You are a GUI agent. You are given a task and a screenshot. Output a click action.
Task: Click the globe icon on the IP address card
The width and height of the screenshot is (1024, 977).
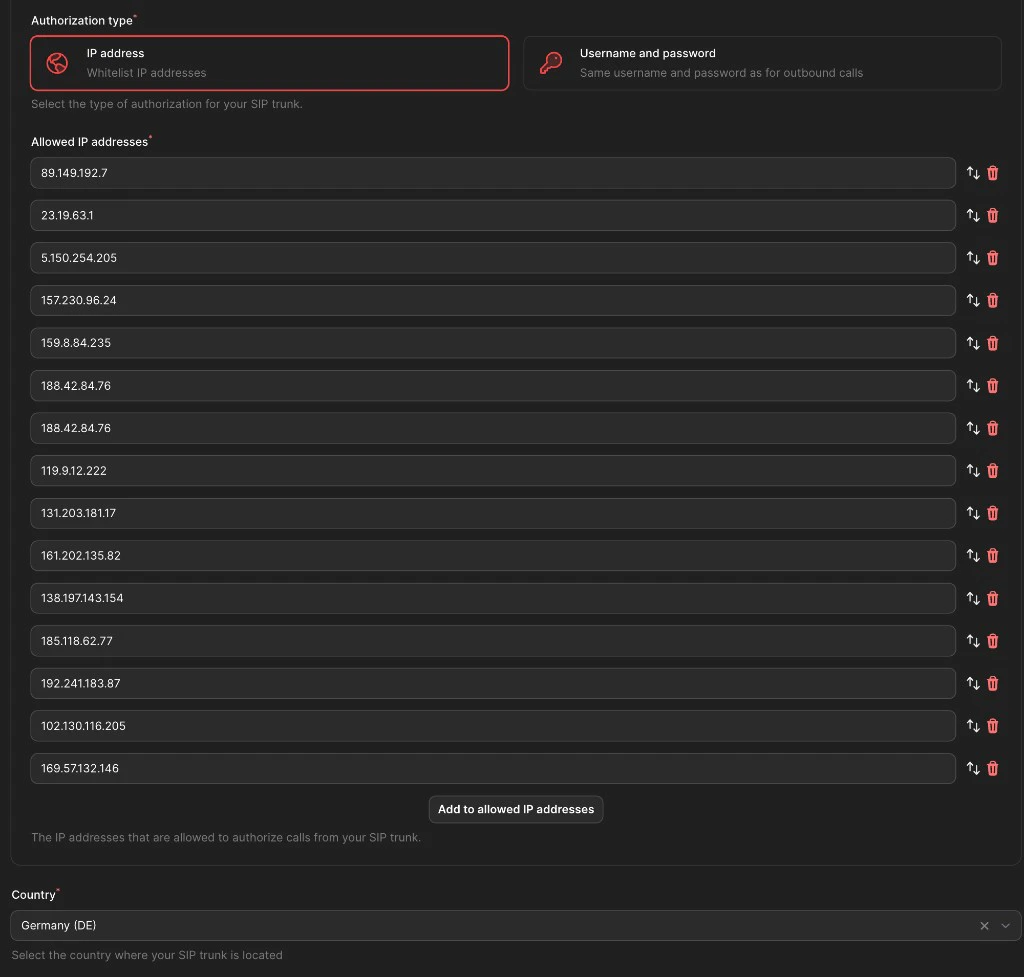(58, 62)
